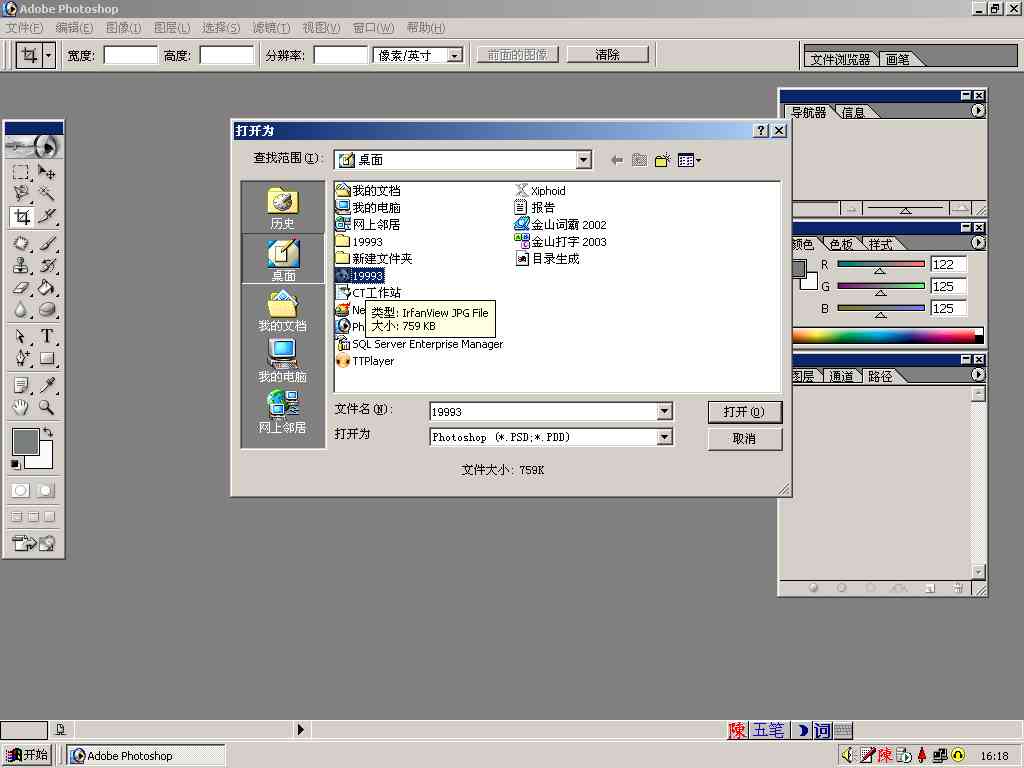Image resolution: width=1024 pixels, height=768 pixels.
Task: Select the Rectangular Marquee tool
Action: 21,172
